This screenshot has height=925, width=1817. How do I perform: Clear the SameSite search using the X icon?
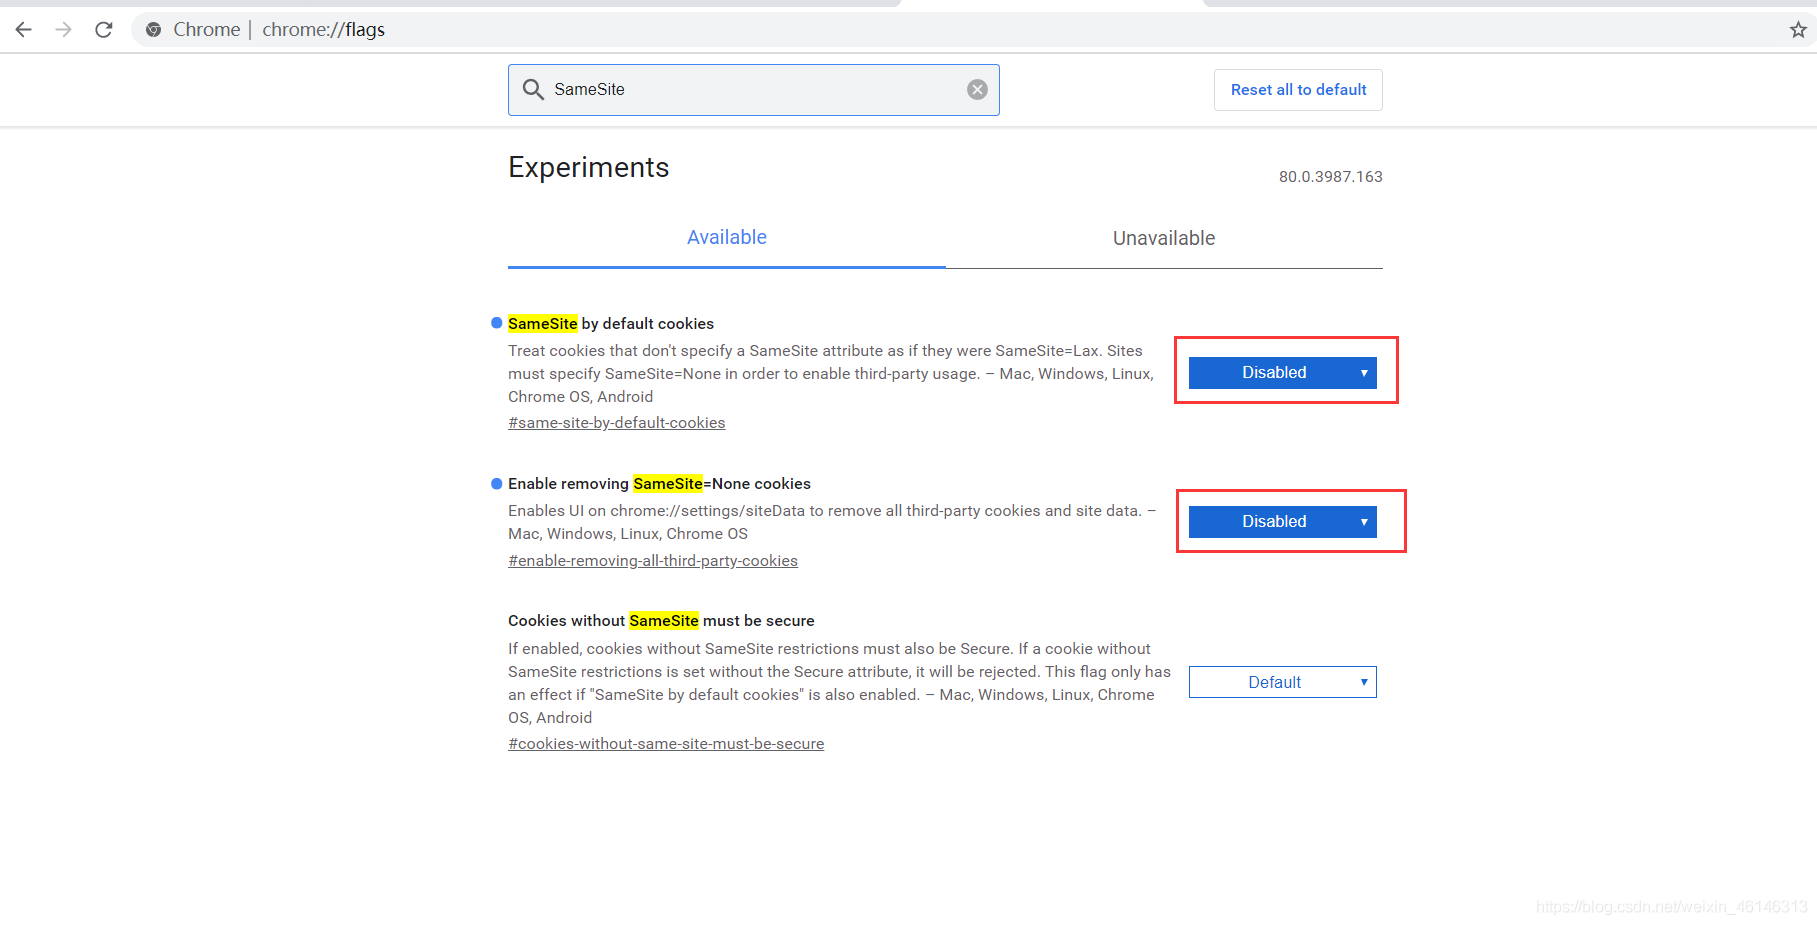[976, 88]
